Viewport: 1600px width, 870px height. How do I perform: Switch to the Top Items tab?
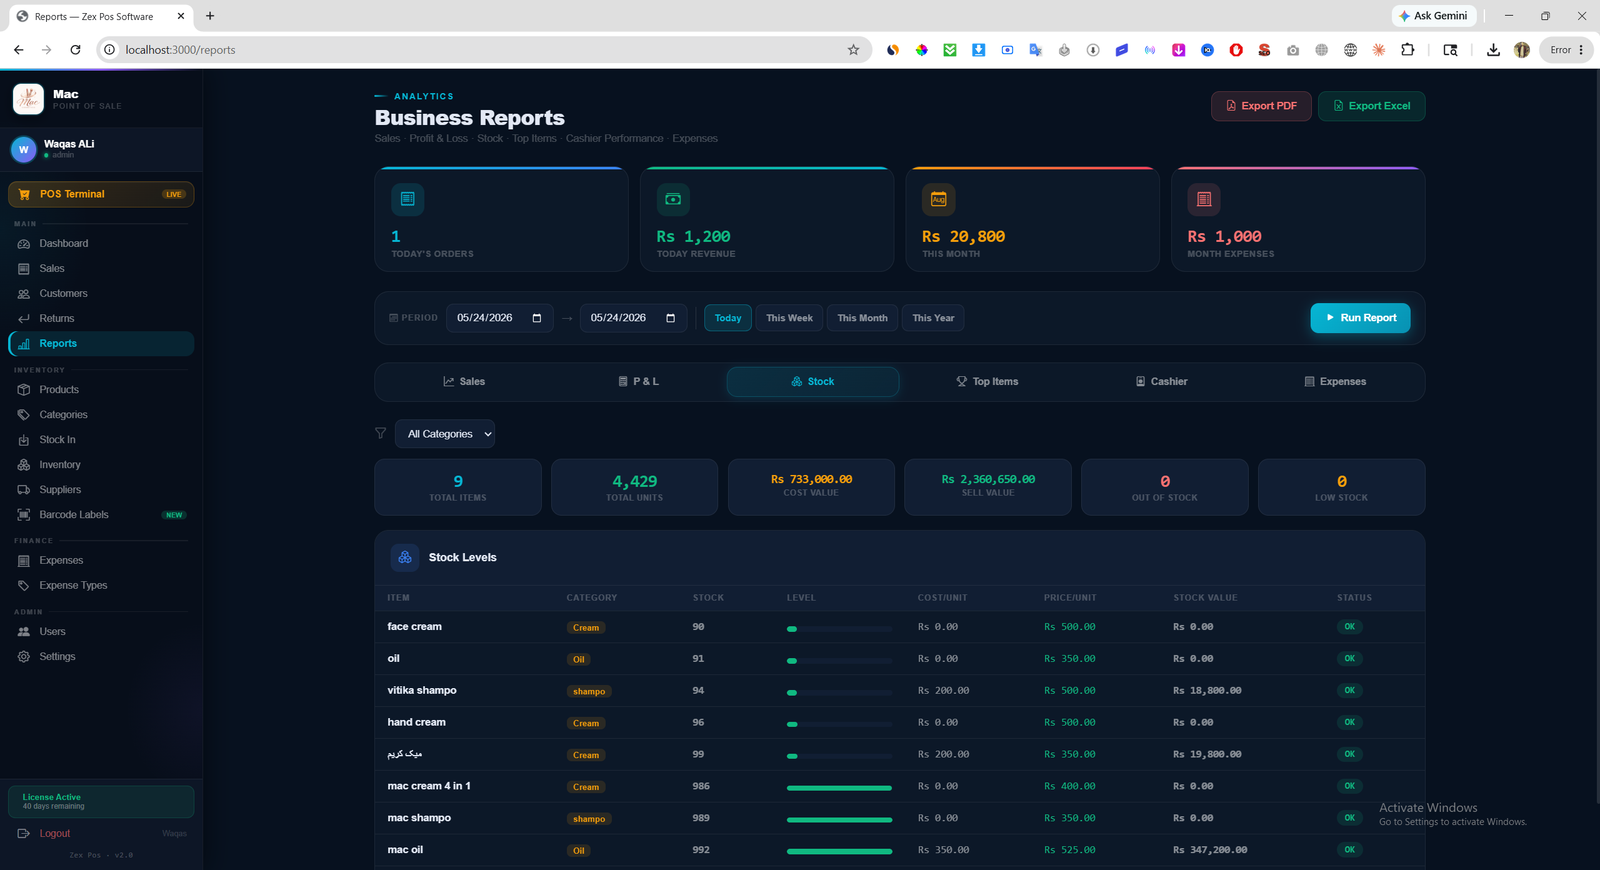pos(987,381)
